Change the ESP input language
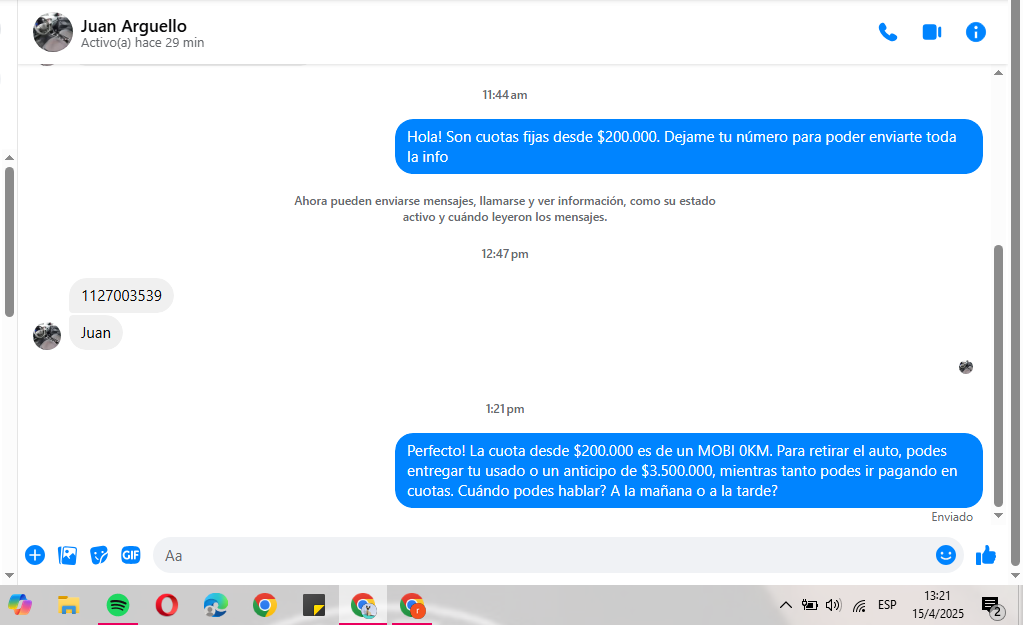The height and width of the screenshot is (625, 1023). coord(887,605)
